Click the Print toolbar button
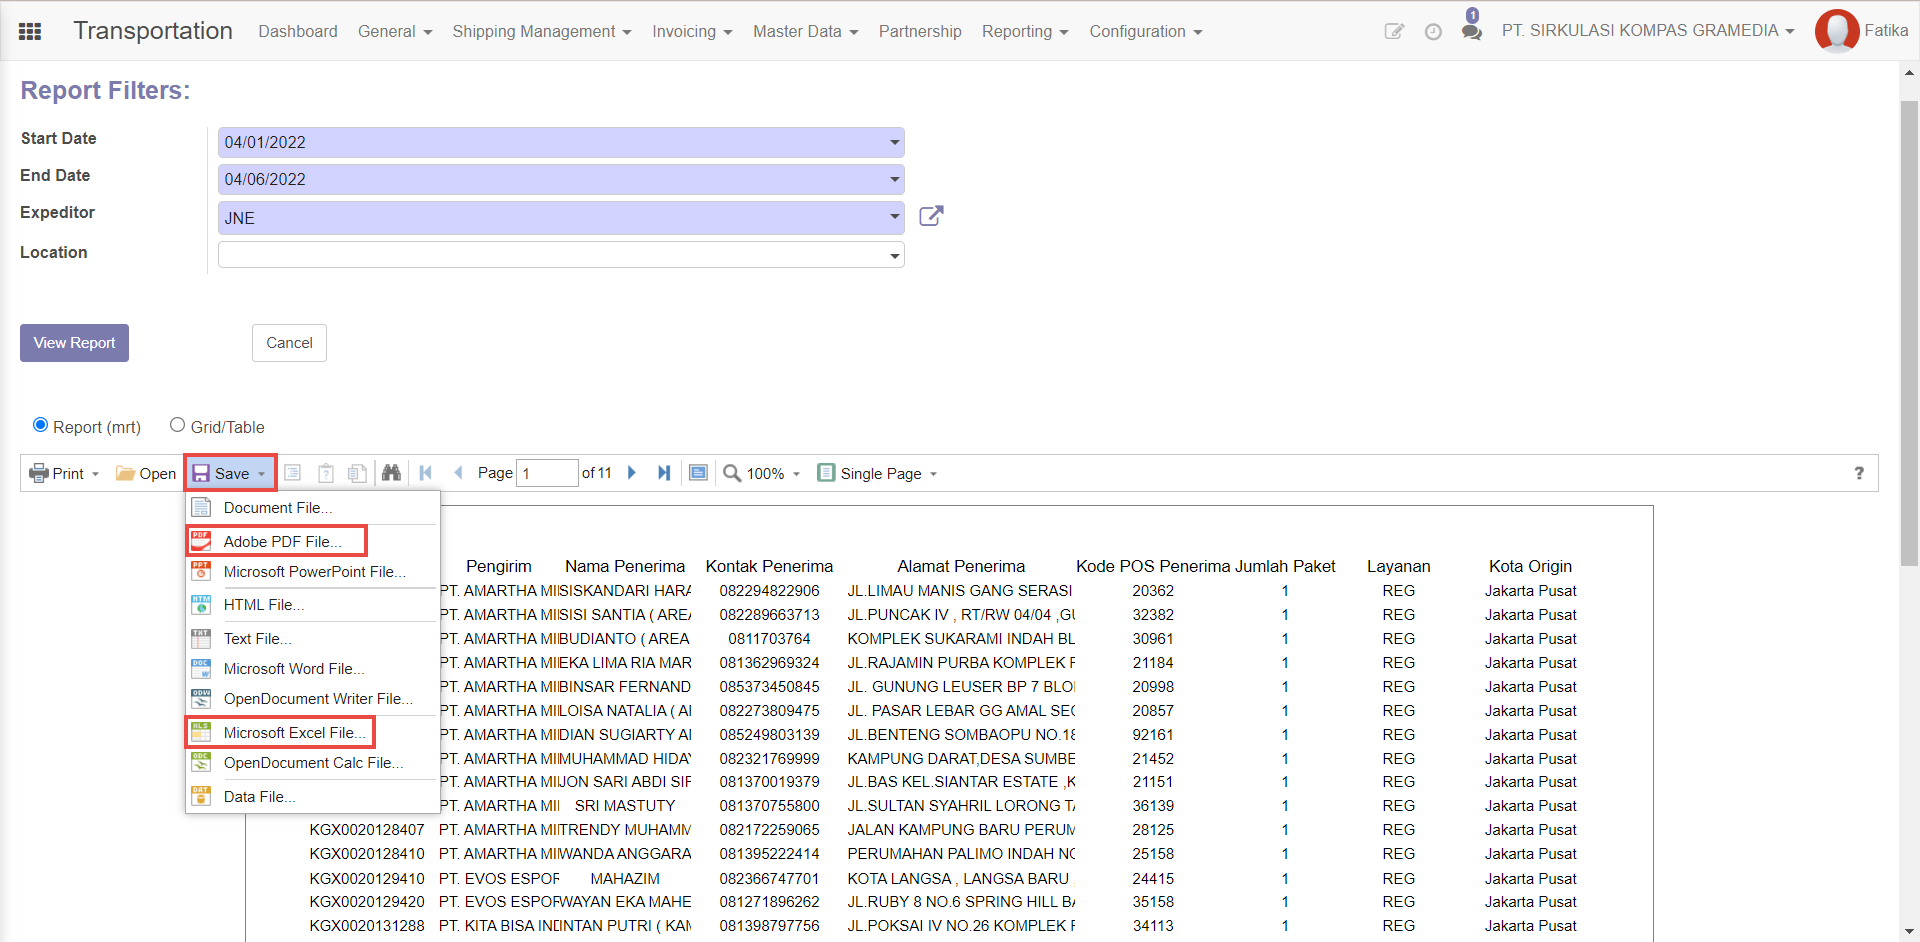1920x942 pixels. (x=64, y=473)
